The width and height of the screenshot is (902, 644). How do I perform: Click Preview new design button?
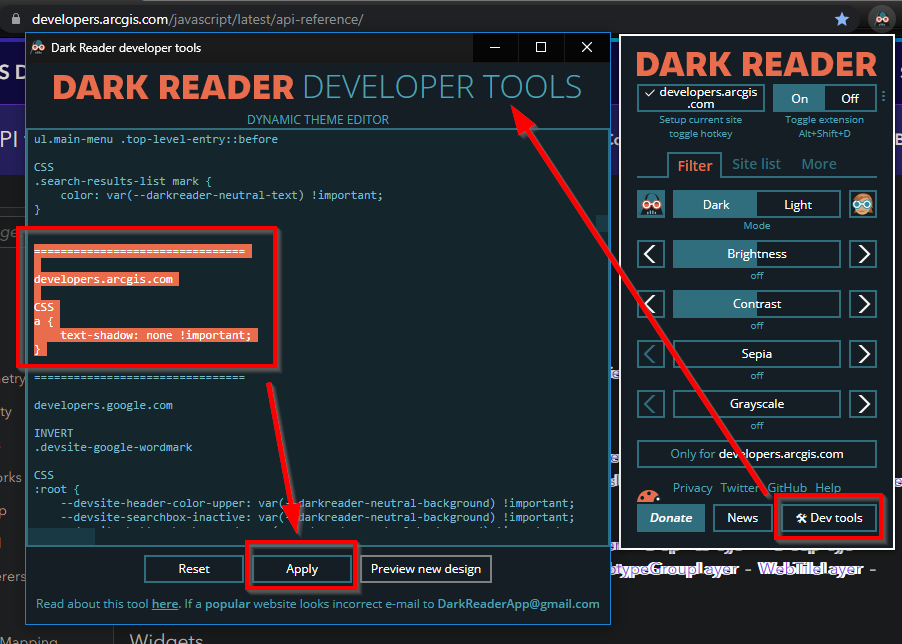click(426, 569)
